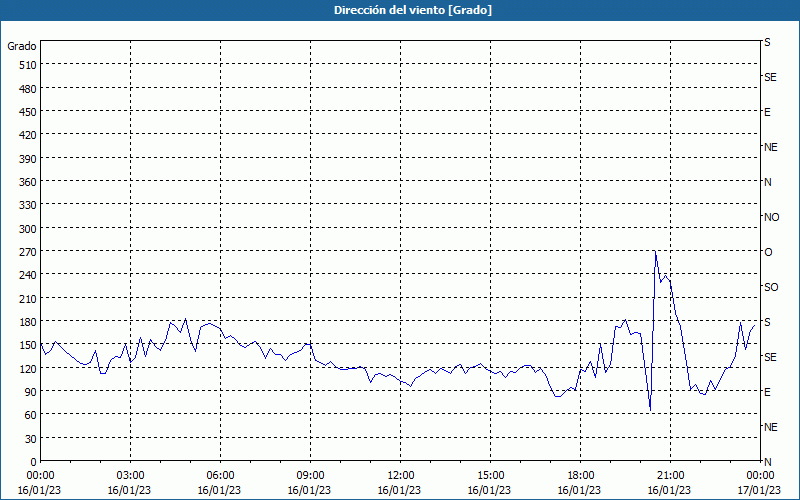
Task: Click the 450 degree axis value
Action: [29, 112]
